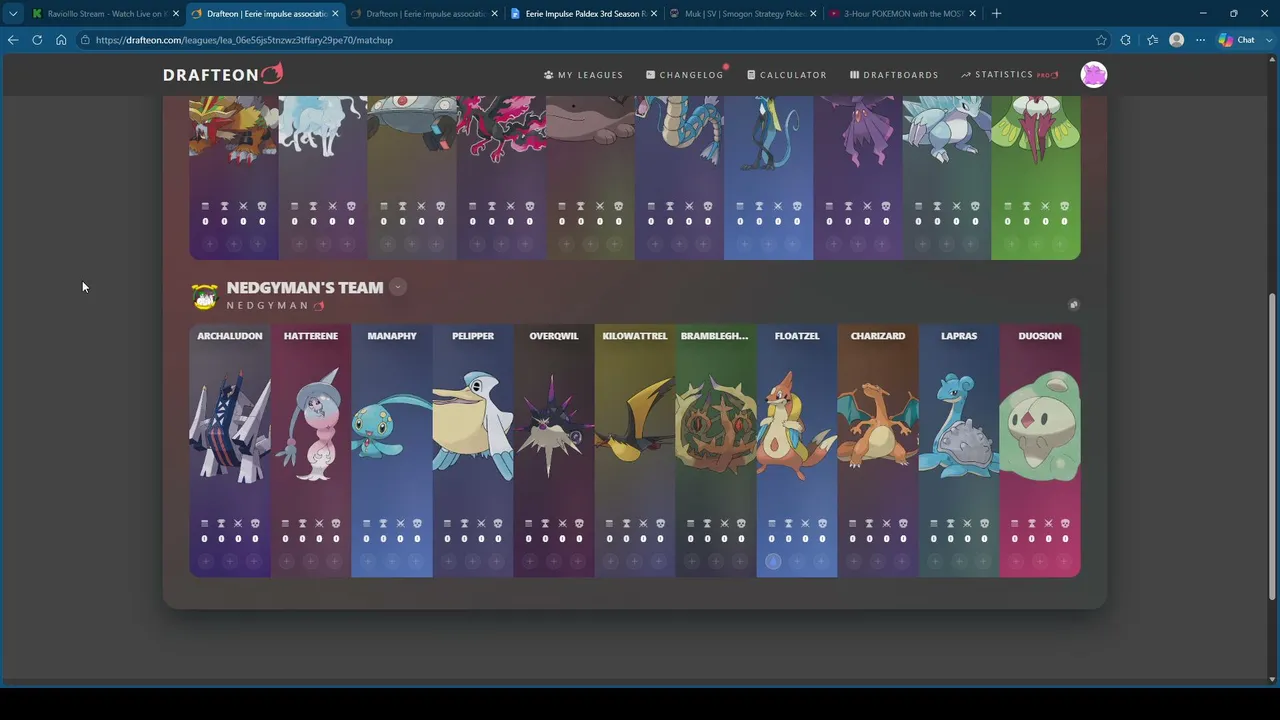Click the browser home icon
This screenshot has height=720, width=1280.
click(x=61, y=40)
